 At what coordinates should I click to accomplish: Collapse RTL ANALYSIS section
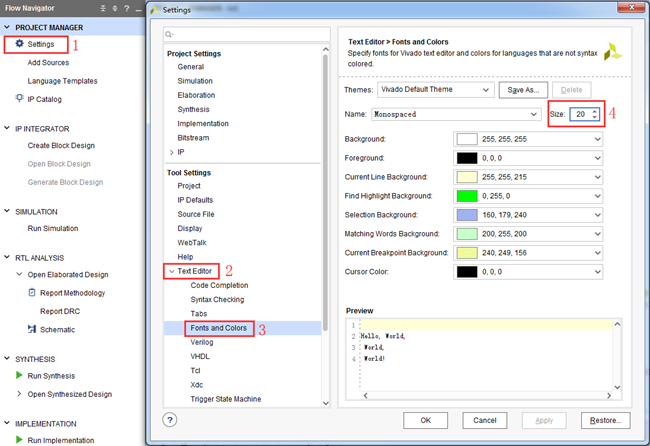point(7,257)
